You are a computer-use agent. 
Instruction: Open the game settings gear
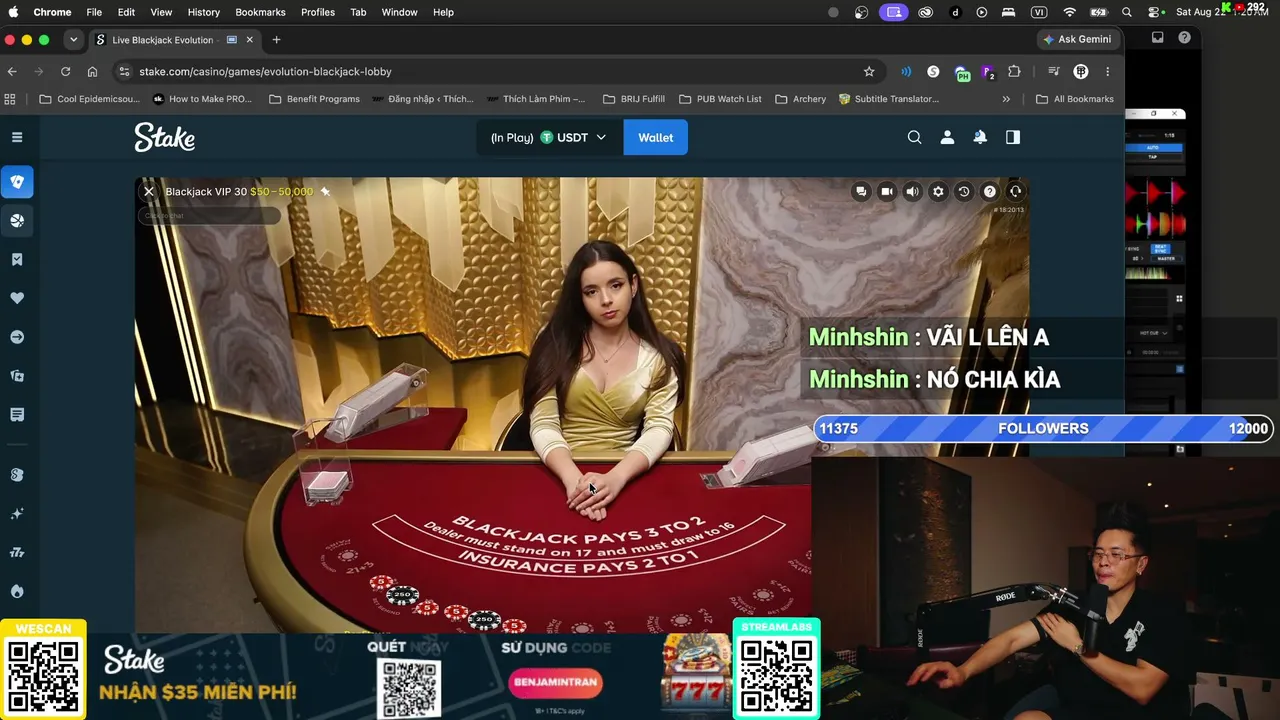[x=938, y=191]
